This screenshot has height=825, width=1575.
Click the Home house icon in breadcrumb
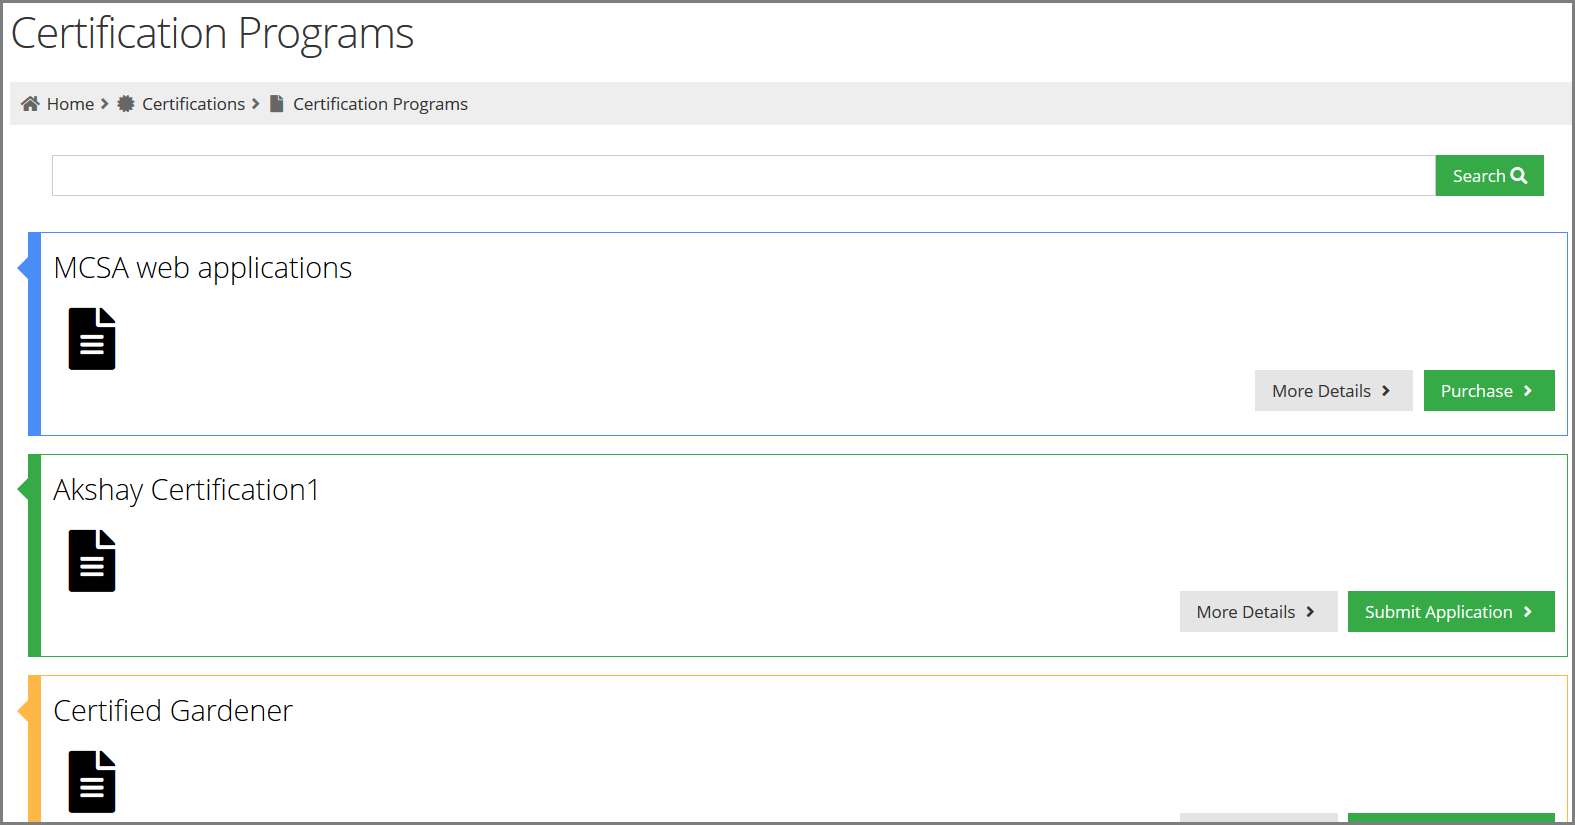(30, 104)
